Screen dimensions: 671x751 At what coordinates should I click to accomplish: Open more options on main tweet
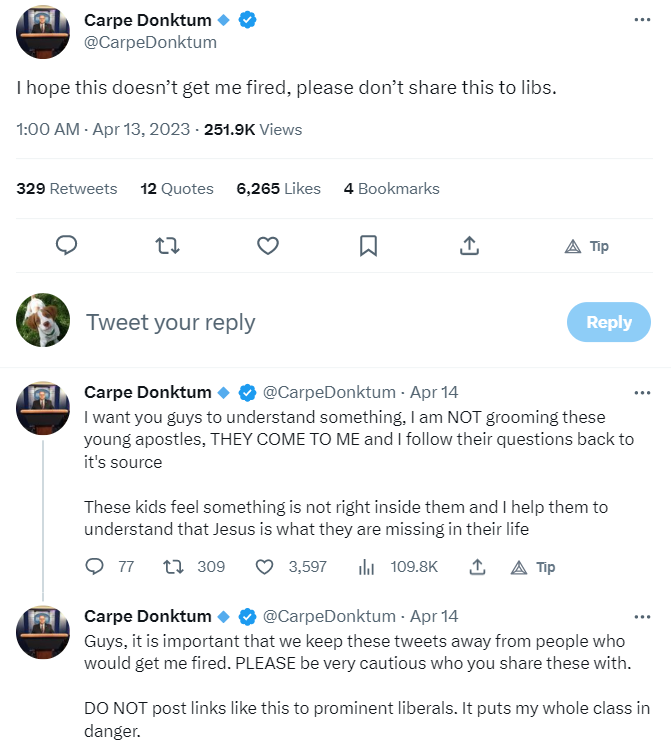pyautogui.click(x=642, y=20)
